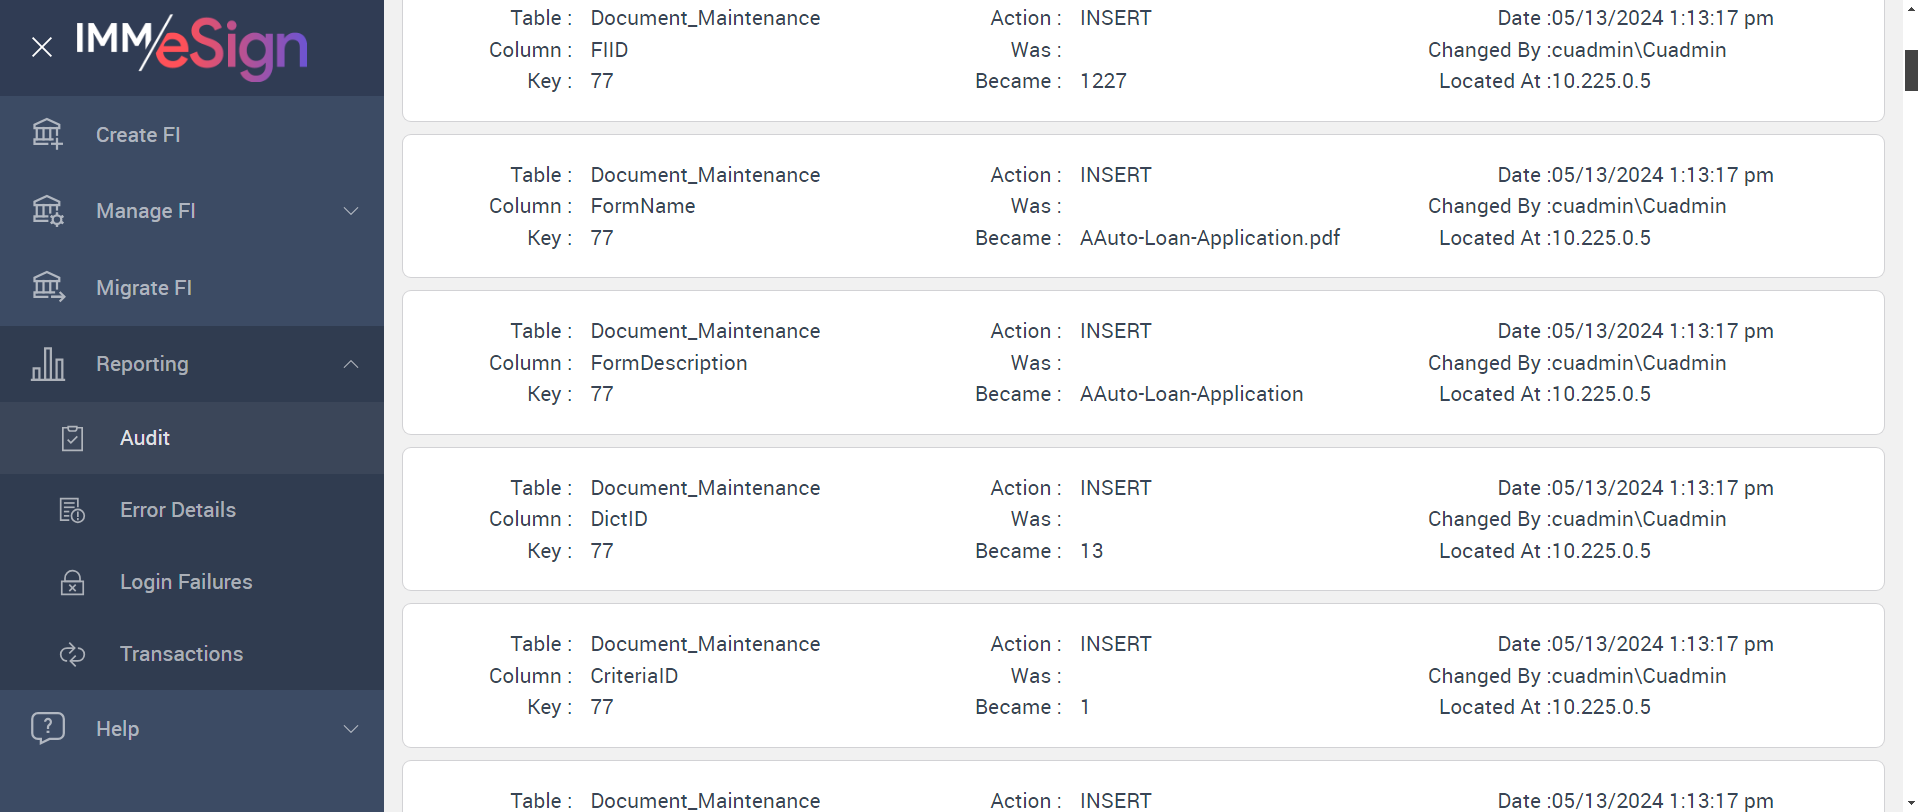Screen dimensions: 1920x812
Task: Click the Transactions arrows icon
Action: [72, 654]
